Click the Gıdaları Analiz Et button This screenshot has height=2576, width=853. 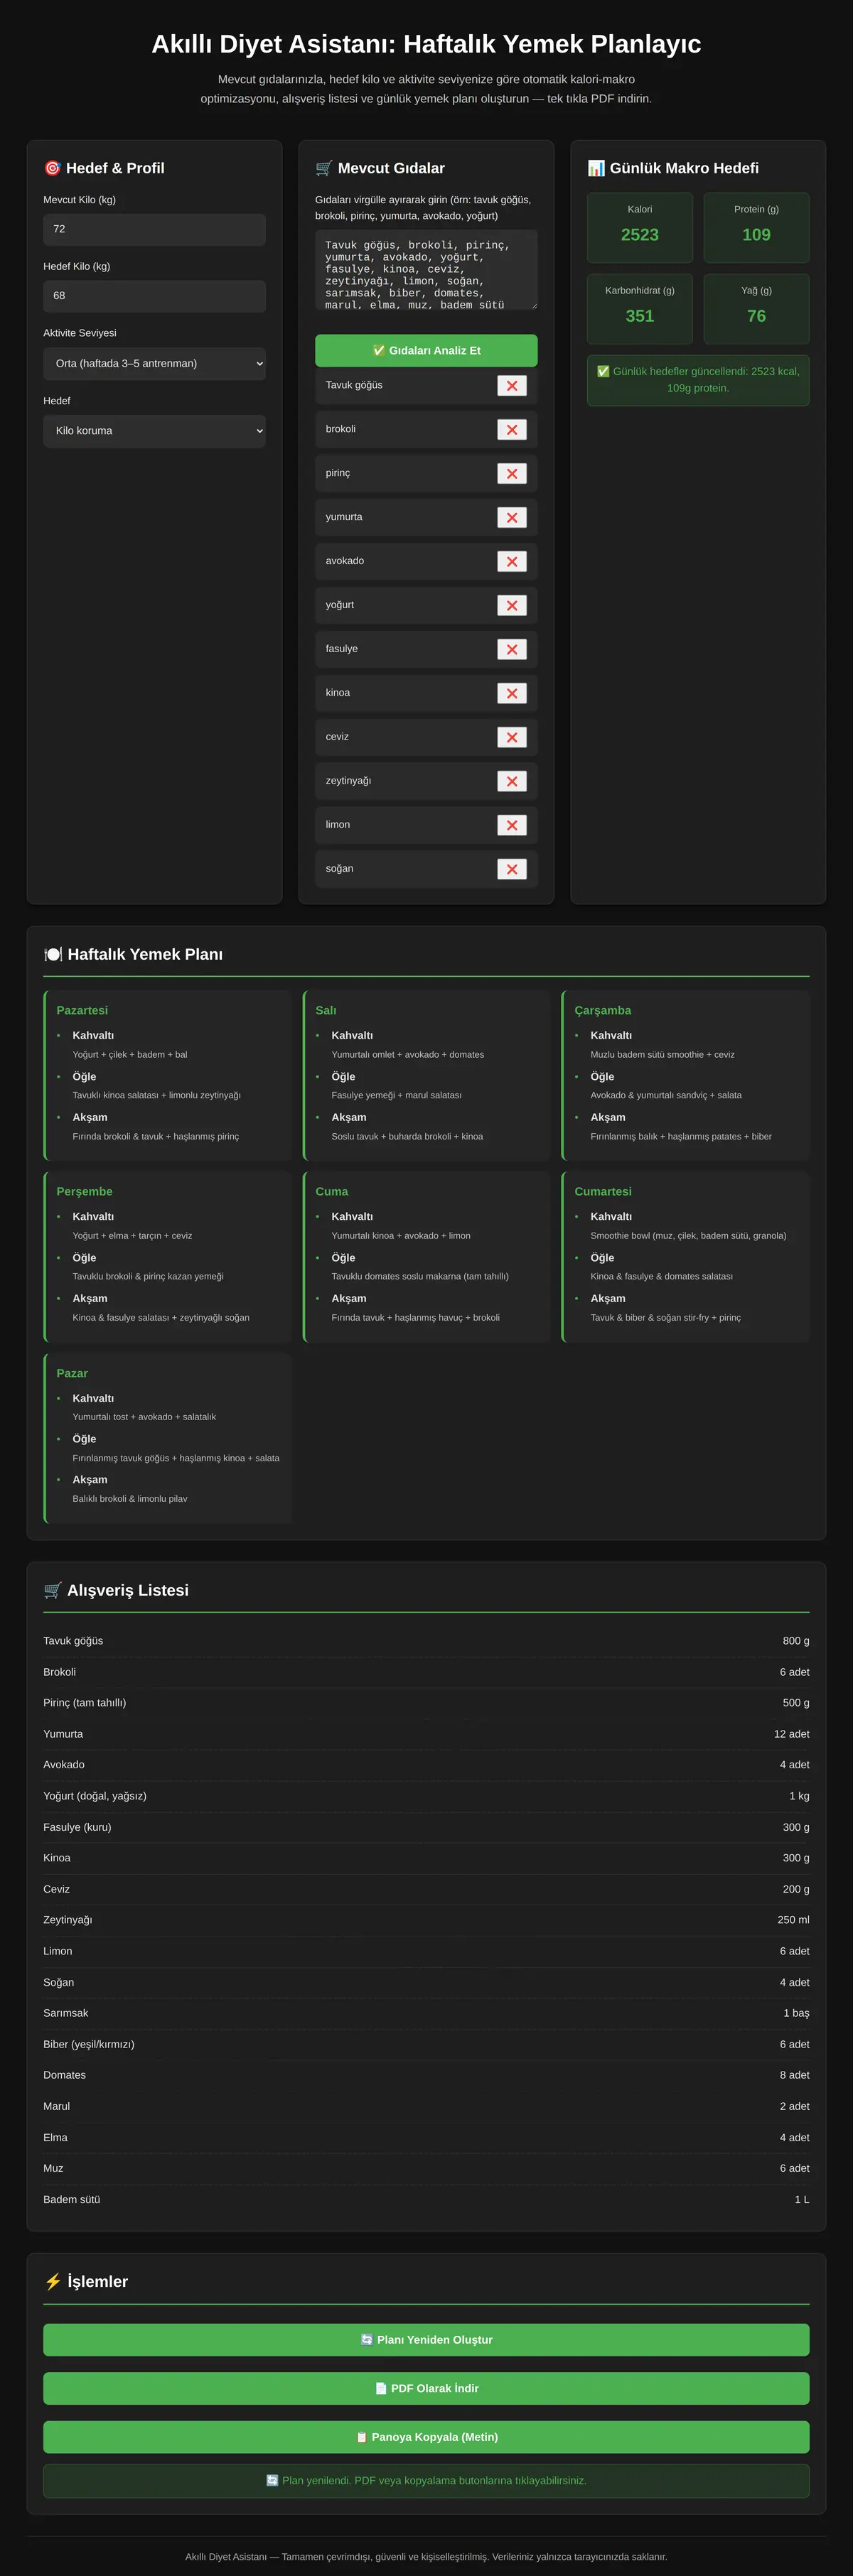click(x=426, y=350)
